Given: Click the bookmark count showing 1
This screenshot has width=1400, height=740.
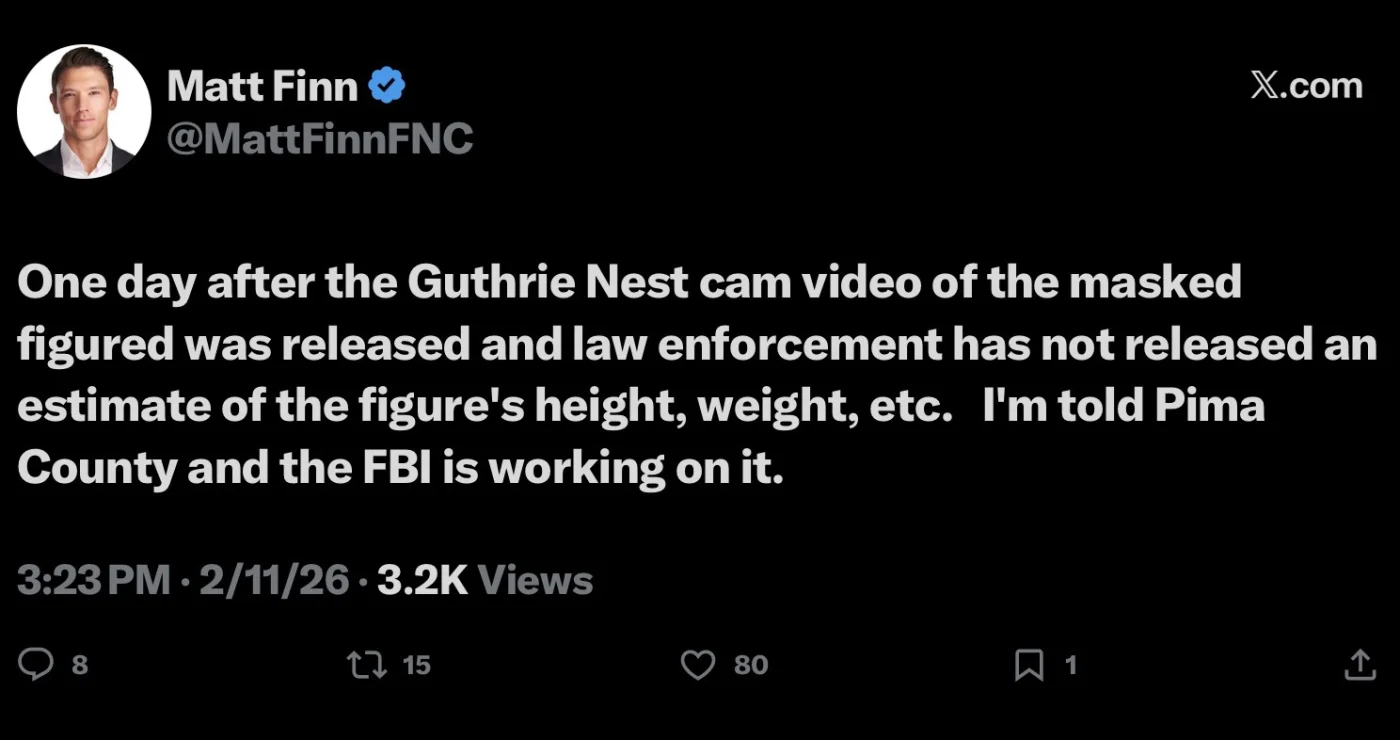Looking at the screenshot, I should pos(1071,665).
